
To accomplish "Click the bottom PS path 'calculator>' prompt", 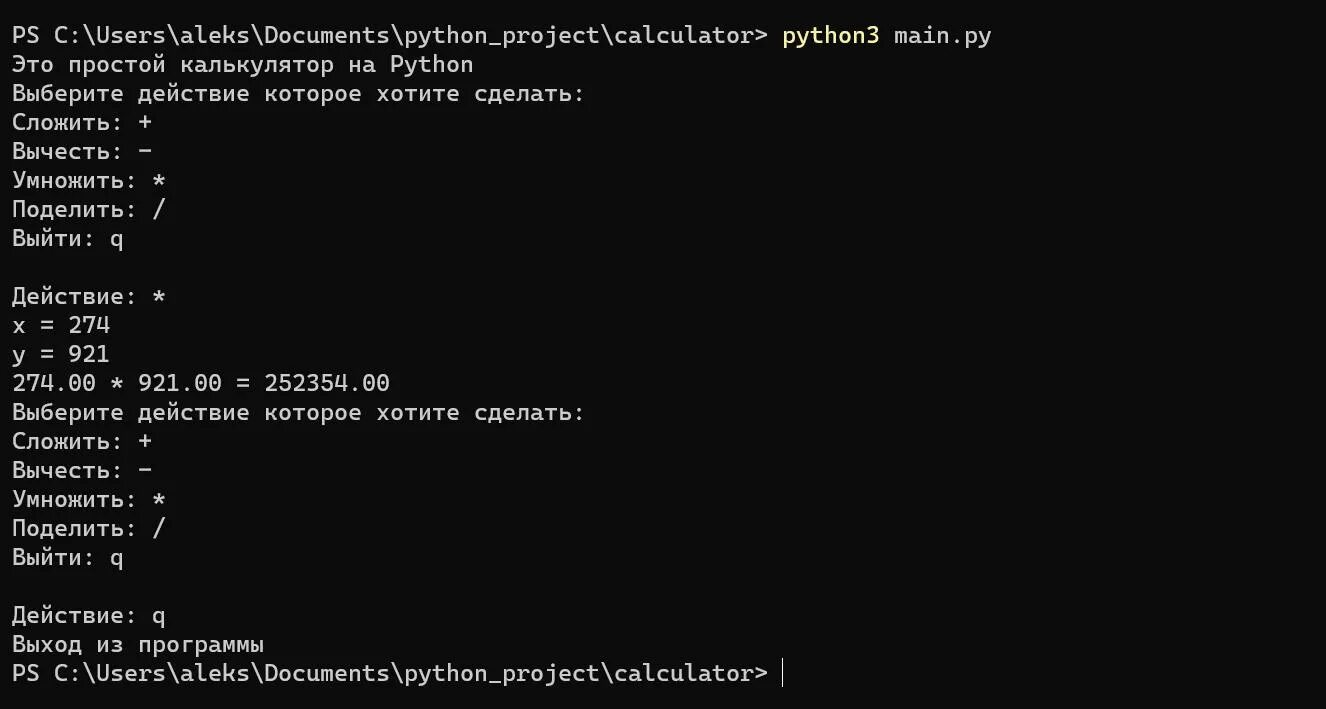I will coord(390,673).
